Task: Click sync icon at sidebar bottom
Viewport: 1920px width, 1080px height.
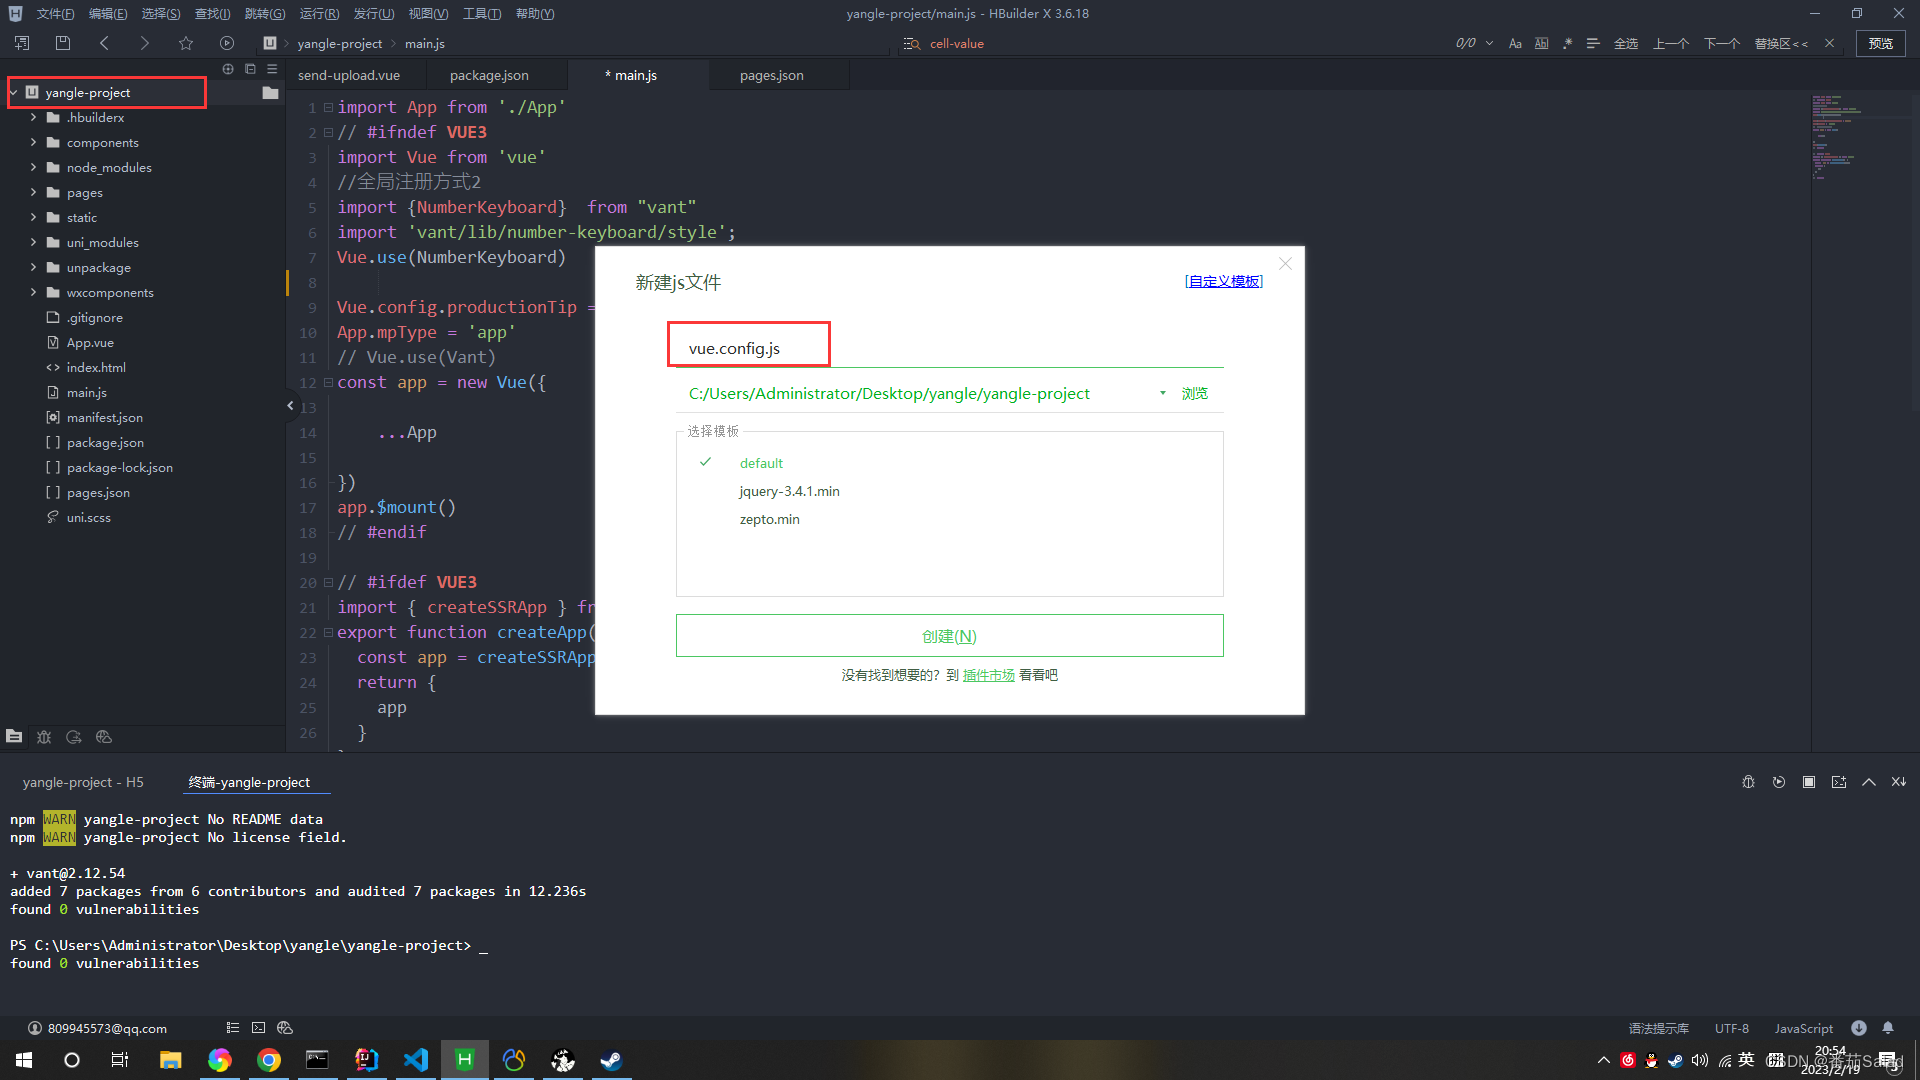Action: click(74, 737)
